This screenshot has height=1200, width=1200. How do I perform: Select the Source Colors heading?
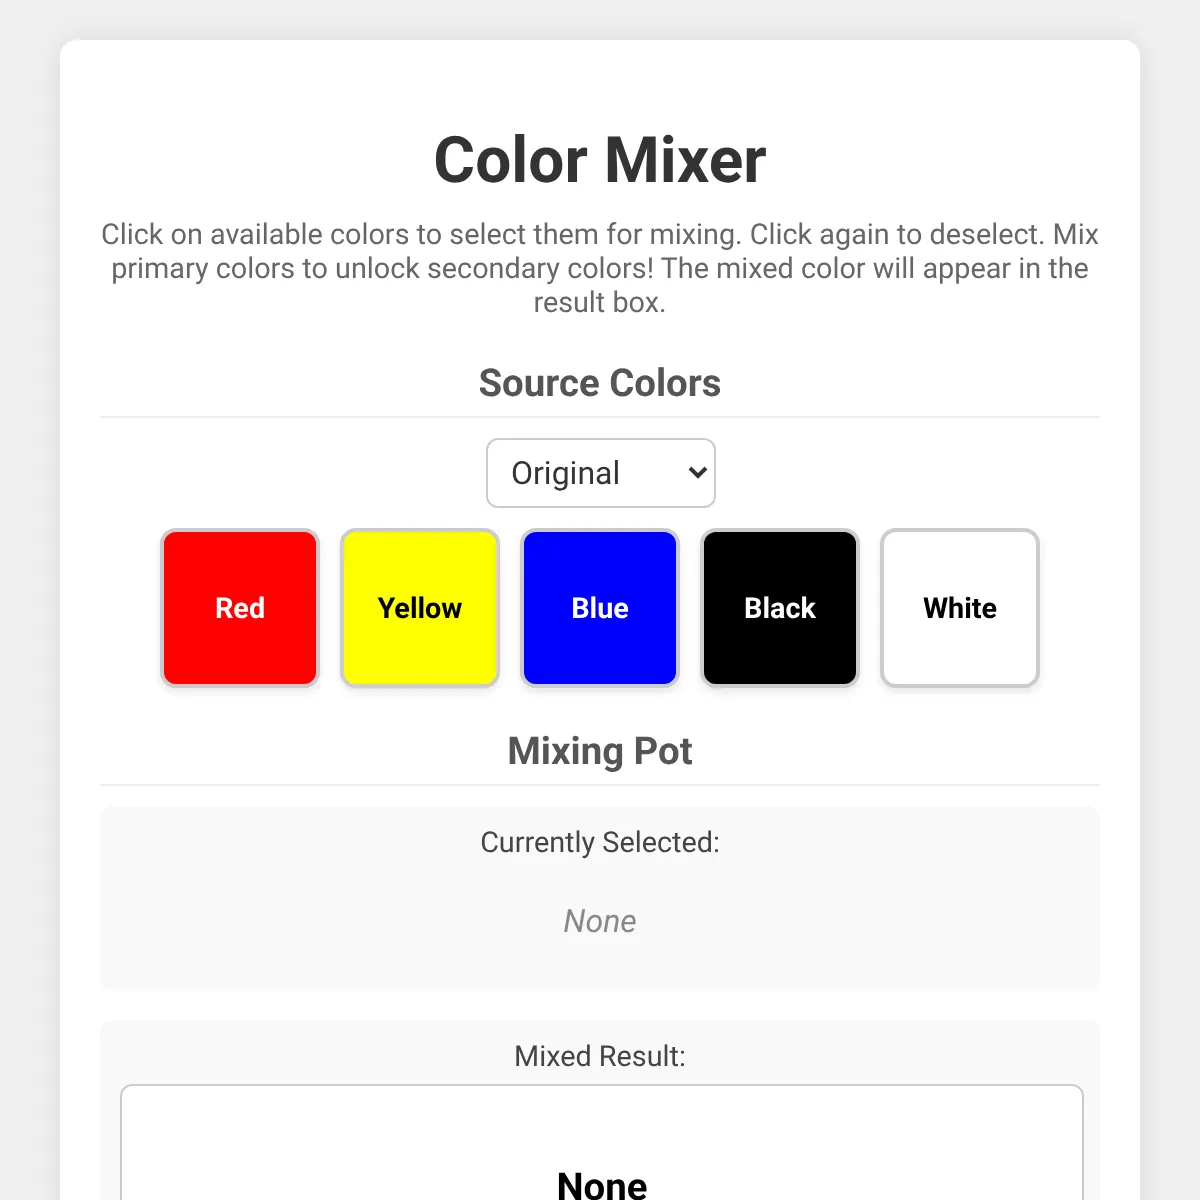pos(600,383)
